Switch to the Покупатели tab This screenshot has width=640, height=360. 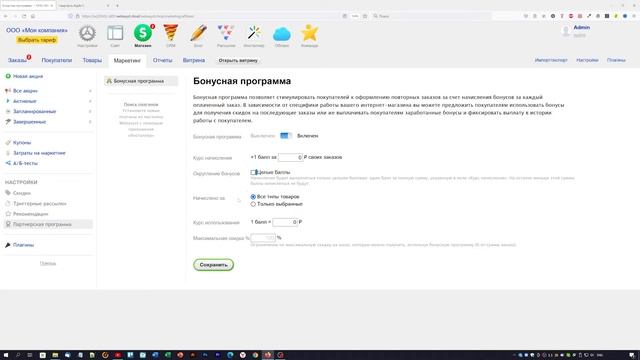tap(57, 60)
